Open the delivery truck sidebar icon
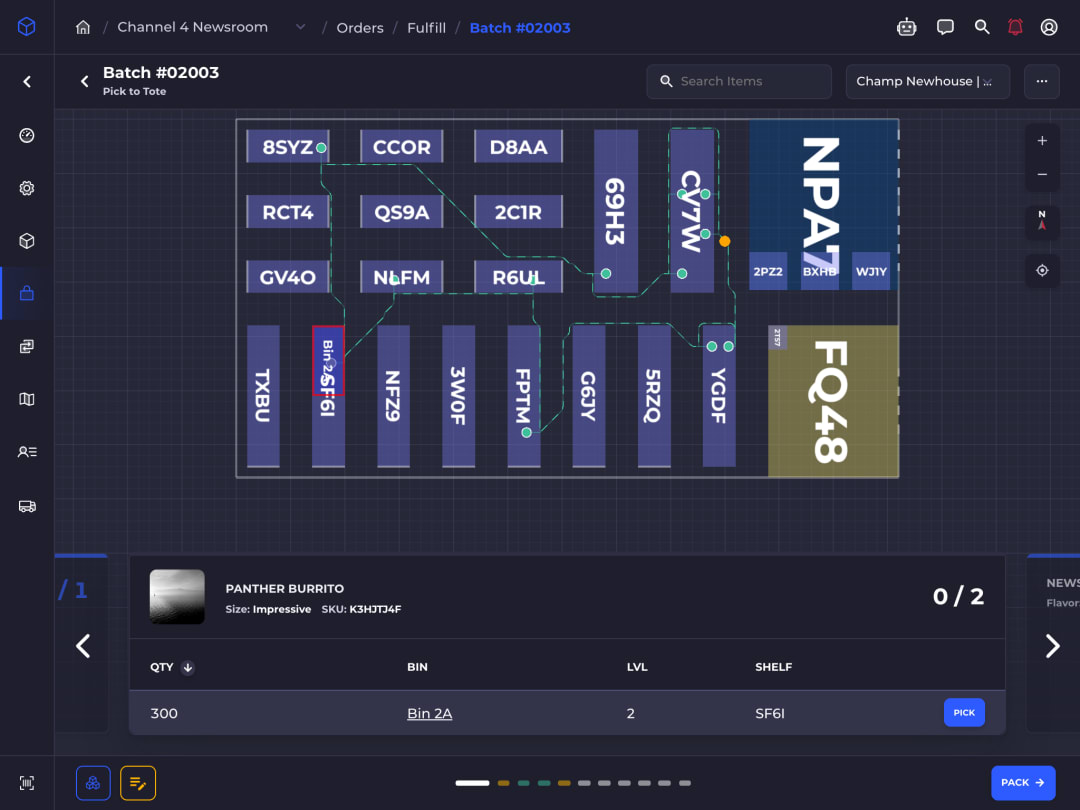The height and width of the screenshot is (810, 1080). 27,506
